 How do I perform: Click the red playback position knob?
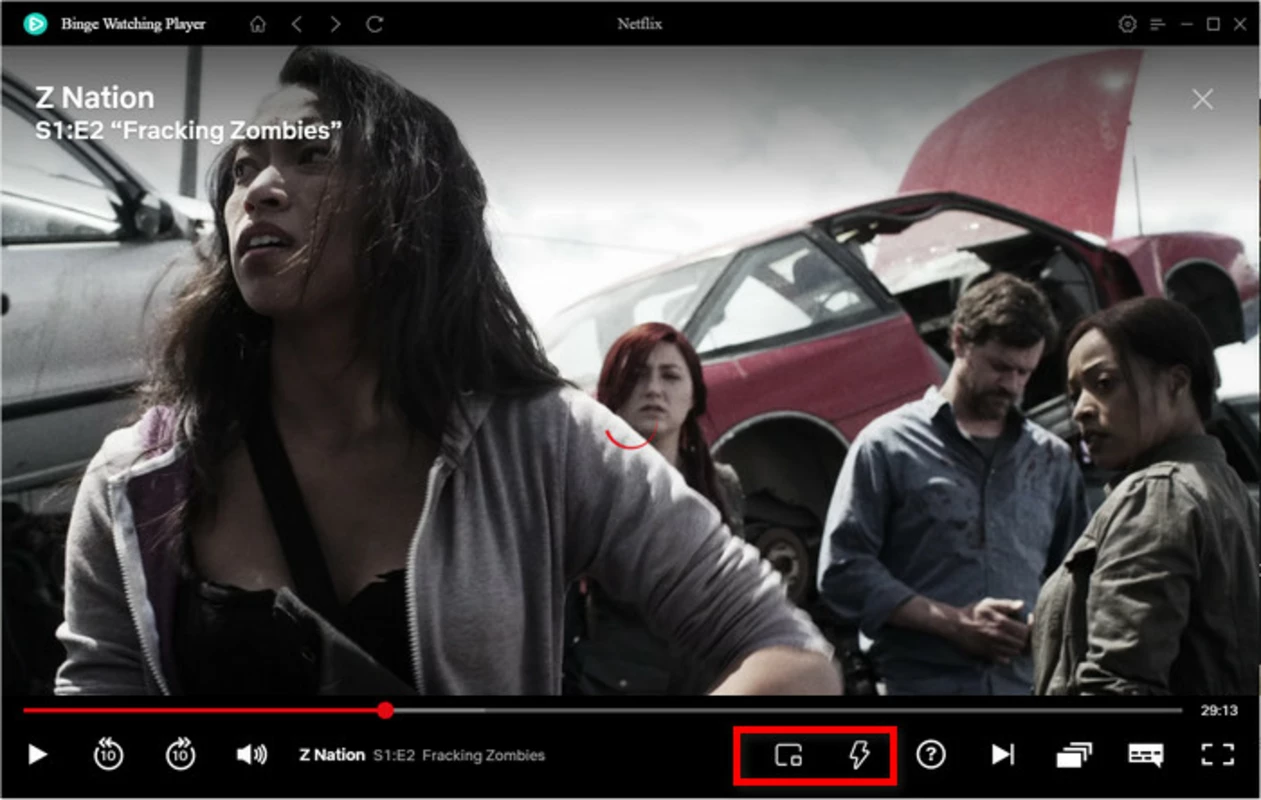(x=386, y=711)
